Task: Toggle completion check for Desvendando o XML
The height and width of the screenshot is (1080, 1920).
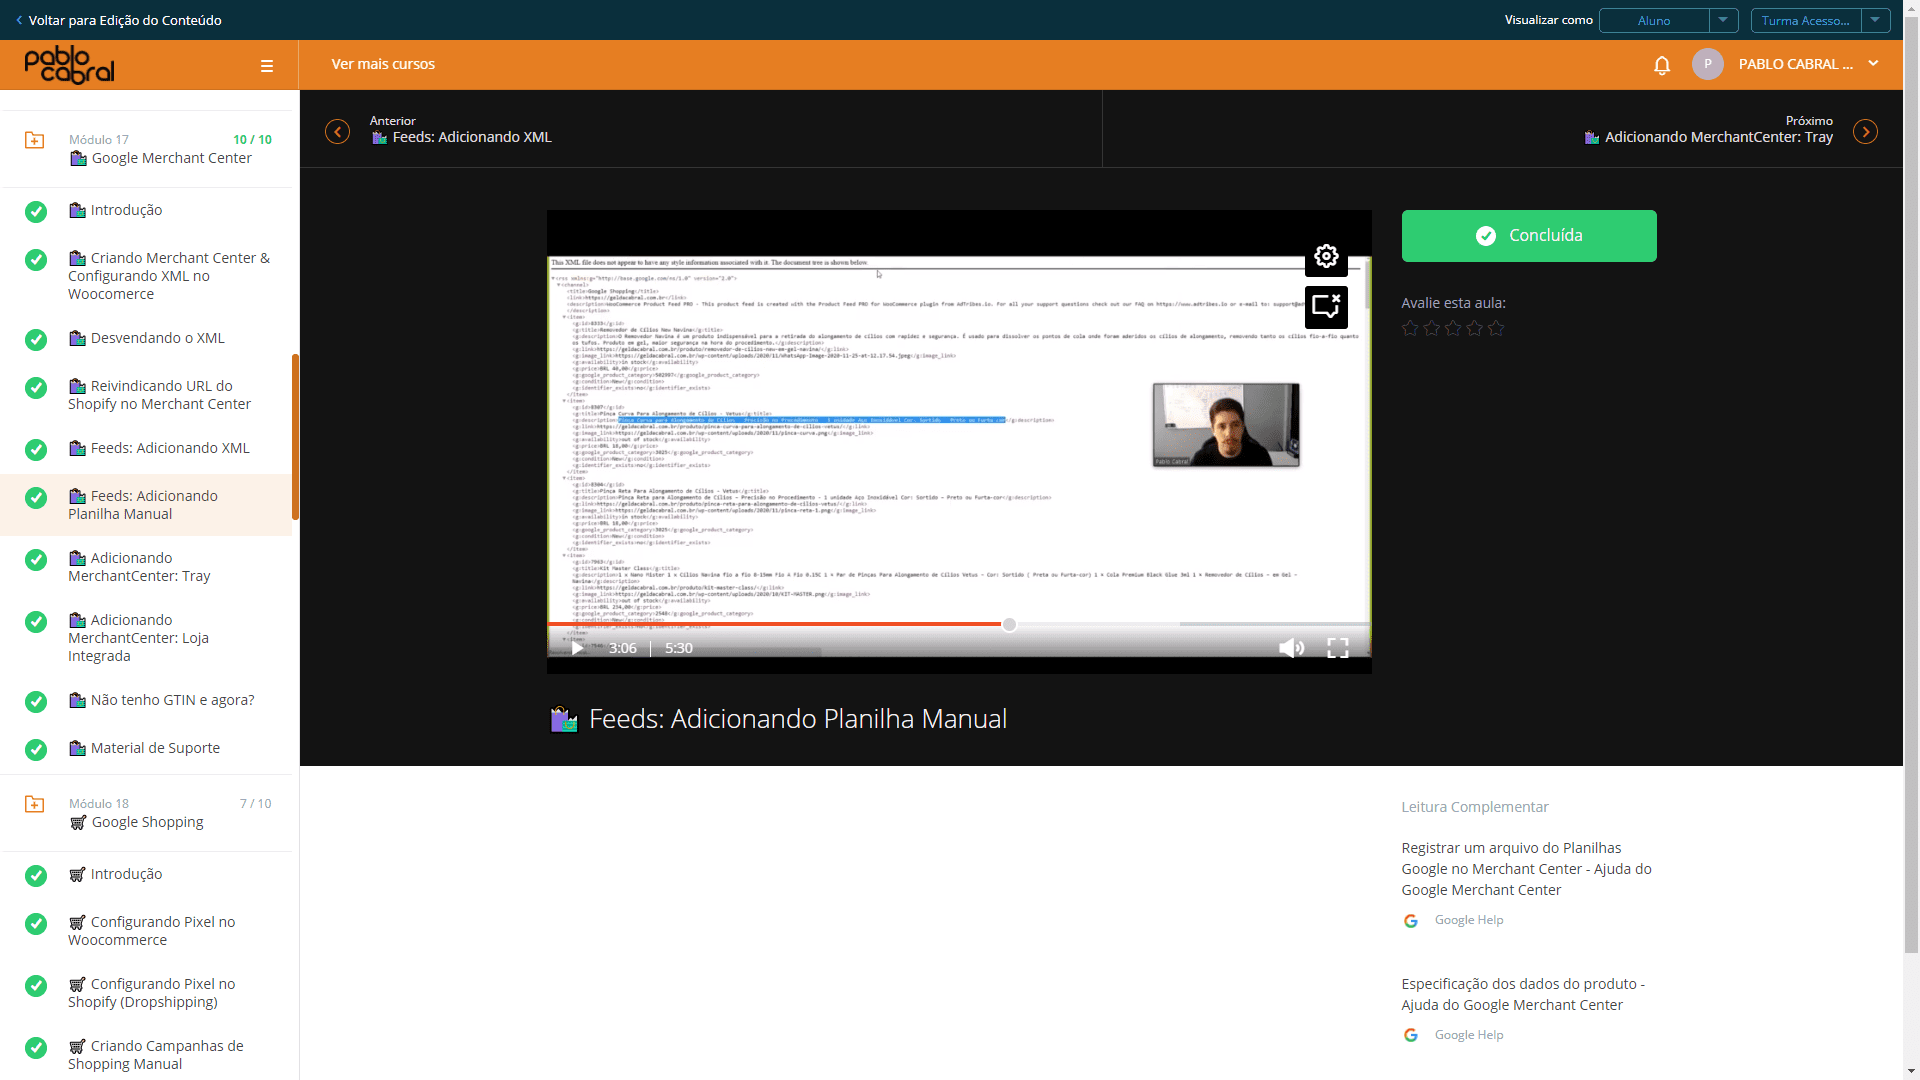Action: (36, 340)
